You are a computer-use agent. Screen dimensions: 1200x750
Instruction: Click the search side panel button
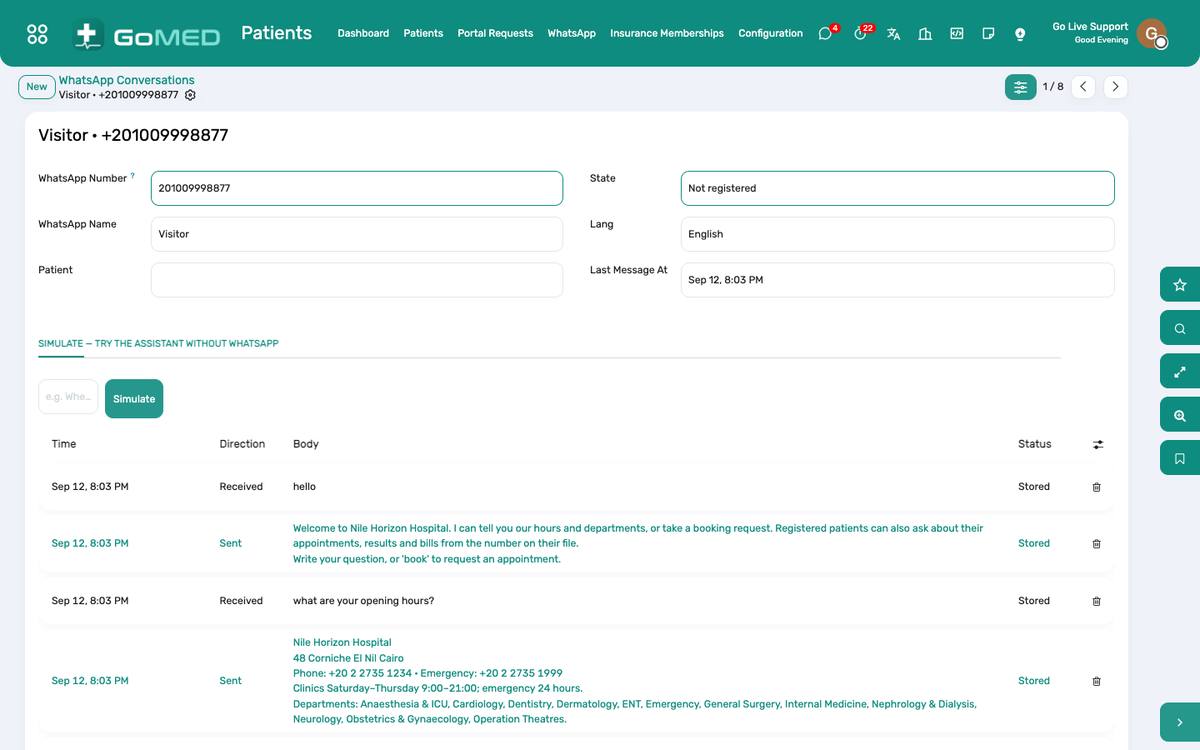tap(1180, 328)
